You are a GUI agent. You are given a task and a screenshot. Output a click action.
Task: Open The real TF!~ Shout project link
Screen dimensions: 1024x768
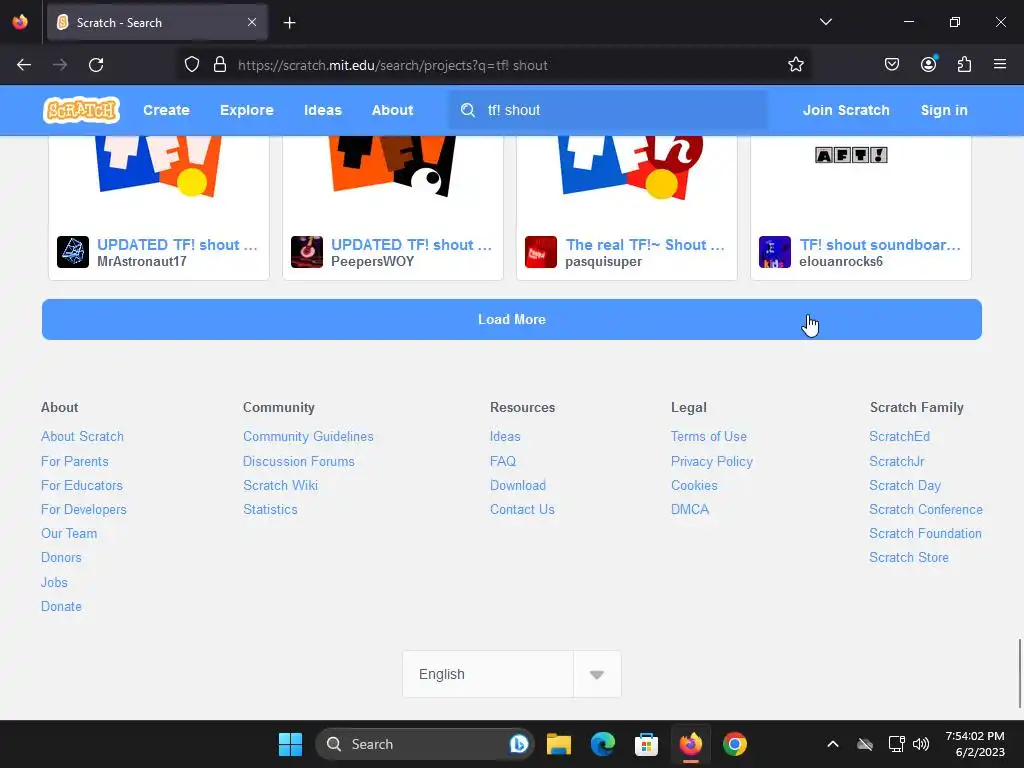(x=645, y=245)
